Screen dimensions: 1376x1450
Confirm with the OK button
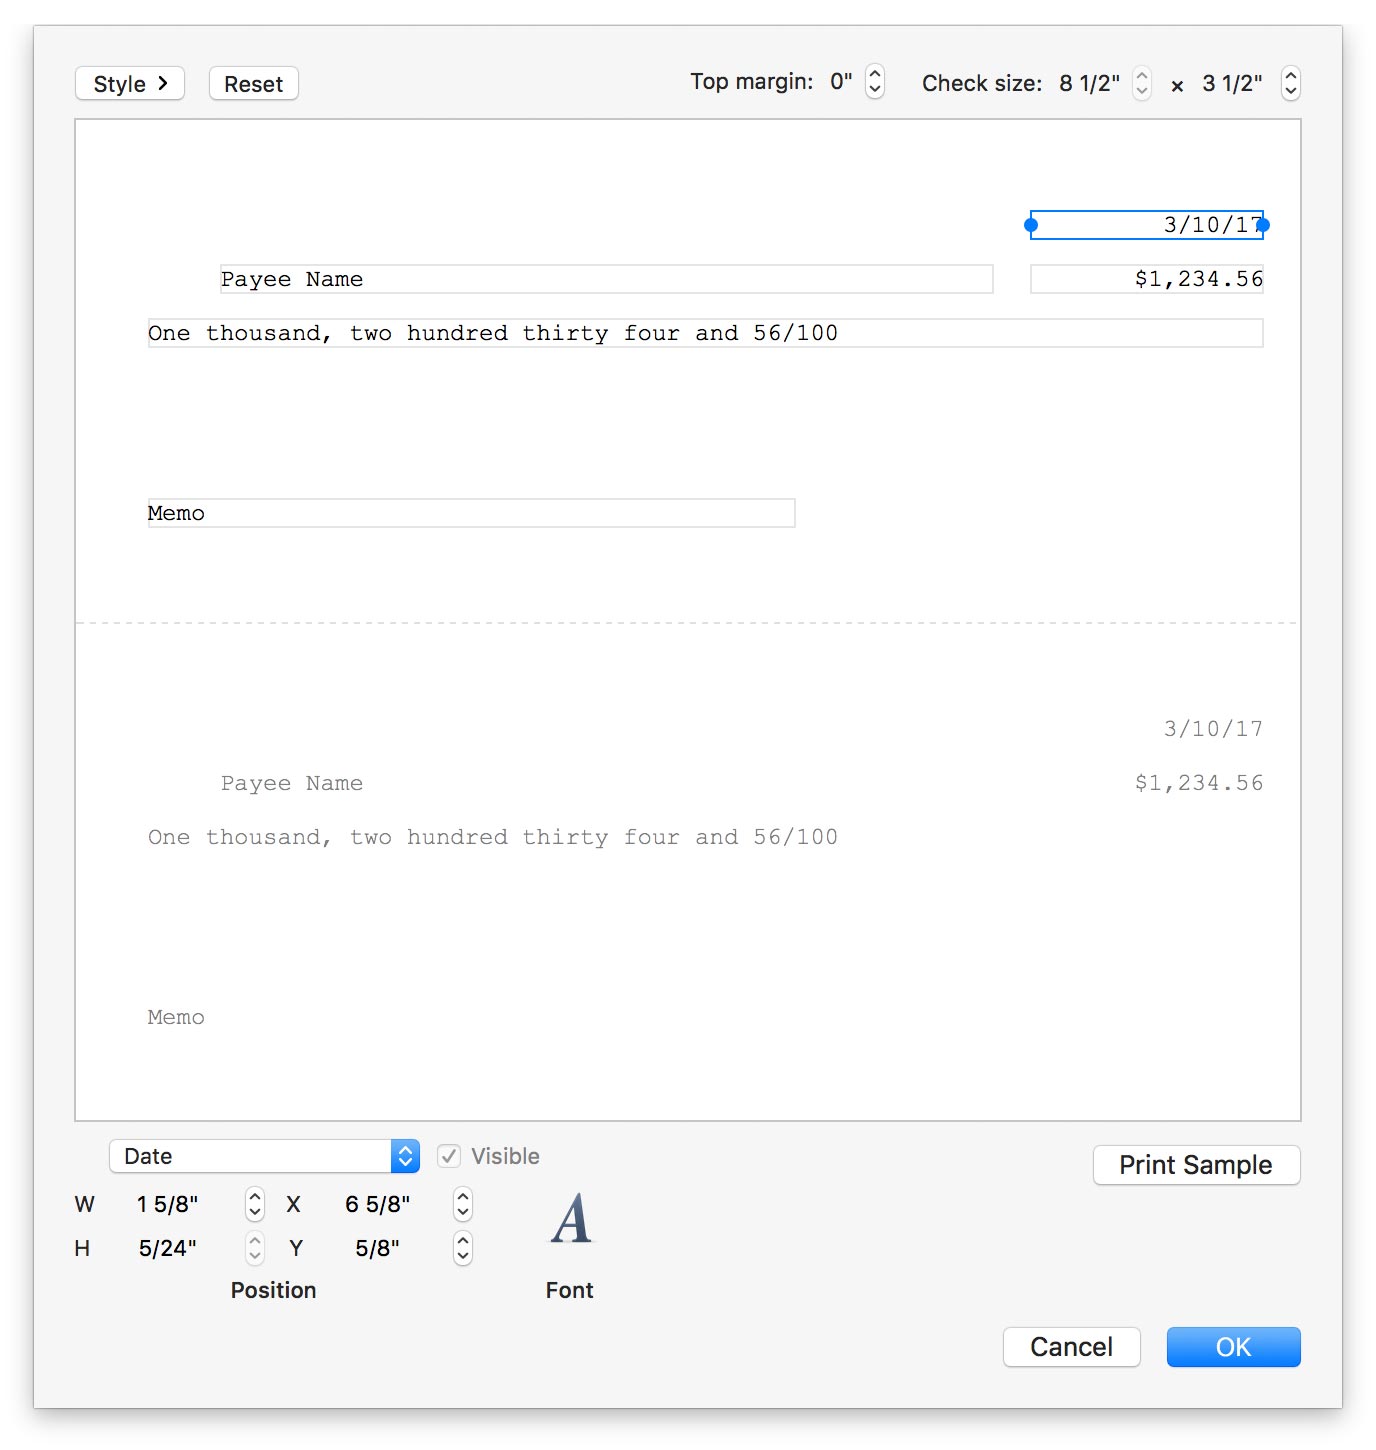click(1233, 1347)
